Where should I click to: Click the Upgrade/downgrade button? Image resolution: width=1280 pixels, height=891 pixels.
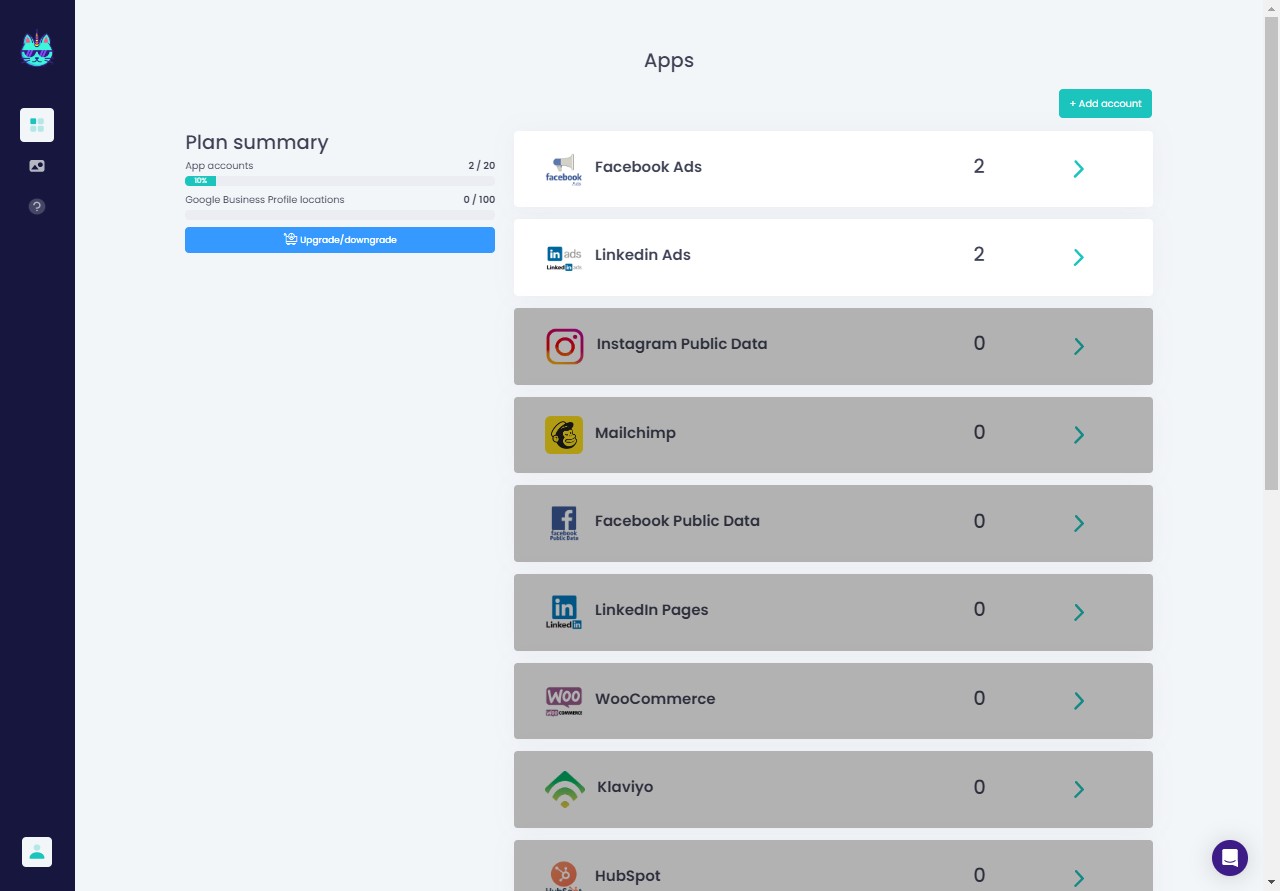pyautogui.click(x=340, y=240)
